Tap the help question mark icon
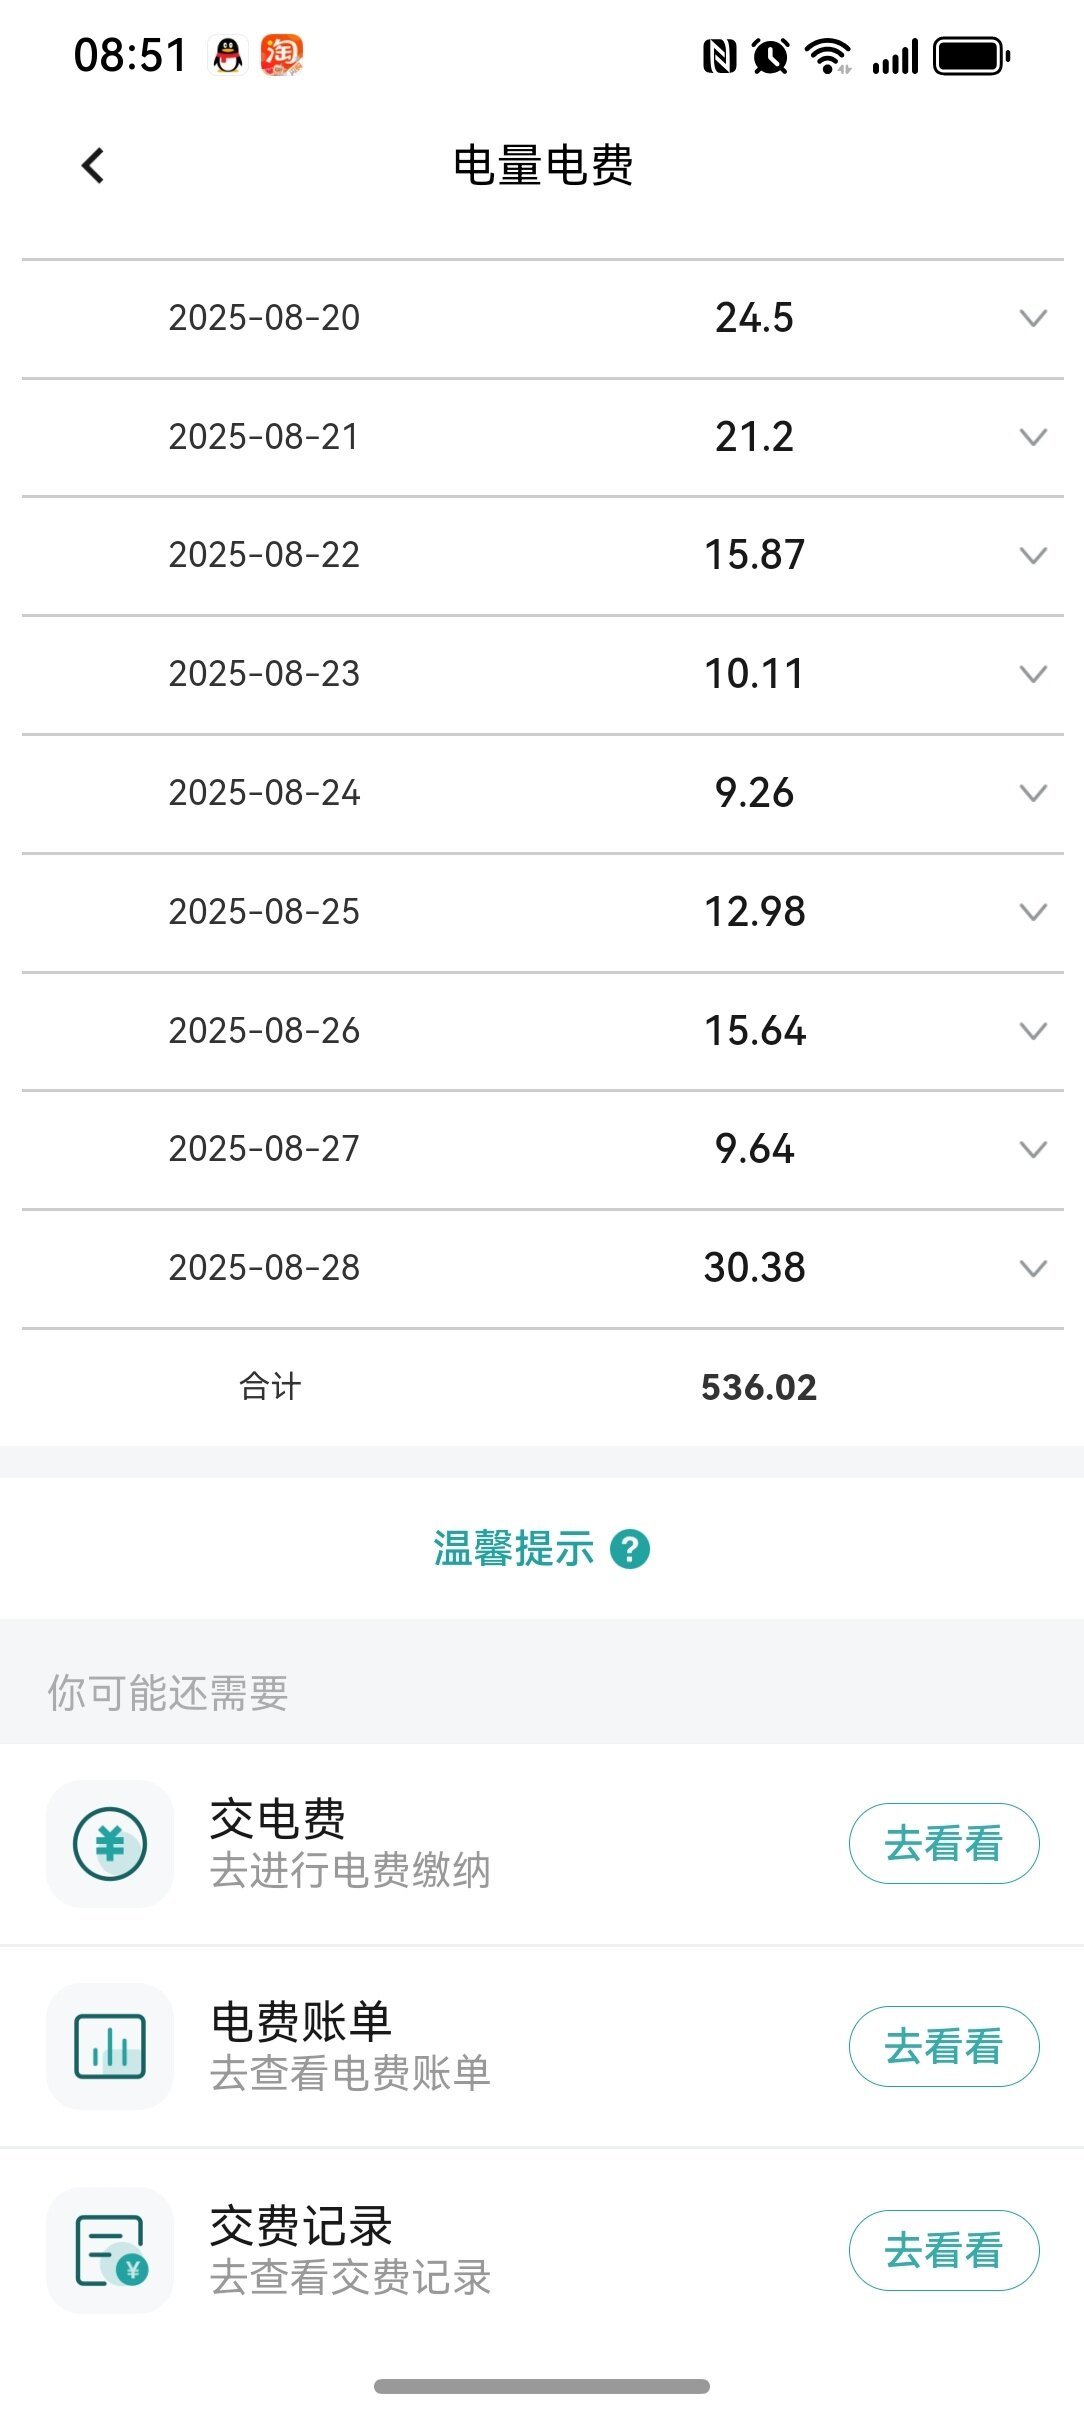Image resolution: width=1084 pixels, height=2412 pixels. 630,1550
